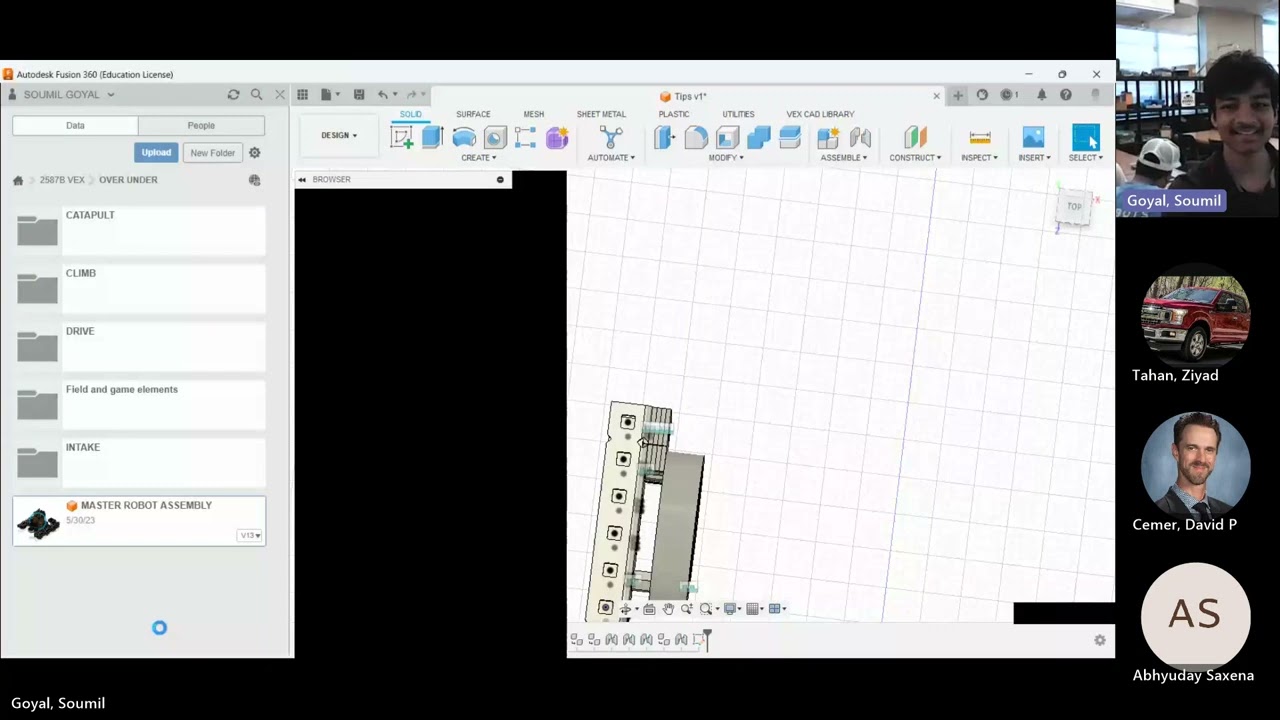Select the Shell tool
Viewport: 1280px width, 720px height.
[x=727, y=138]
